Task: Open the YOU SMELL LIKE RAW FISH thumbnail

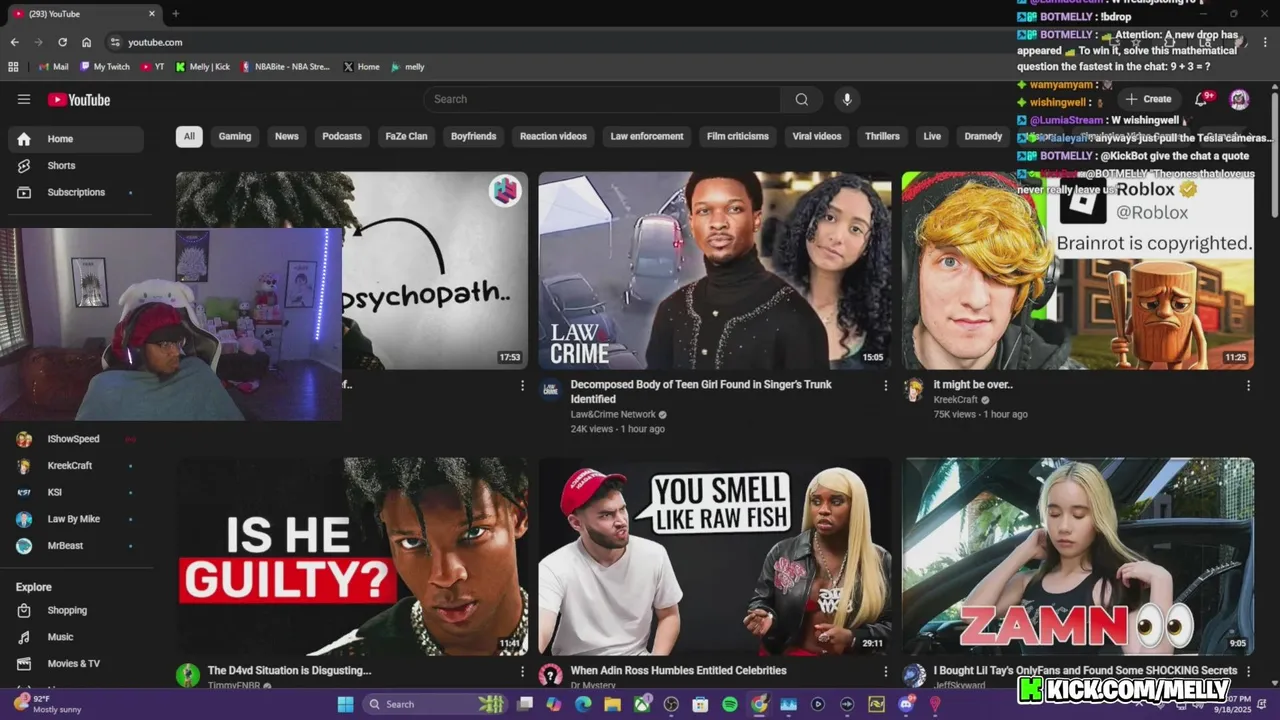Action: pos(714,556)
